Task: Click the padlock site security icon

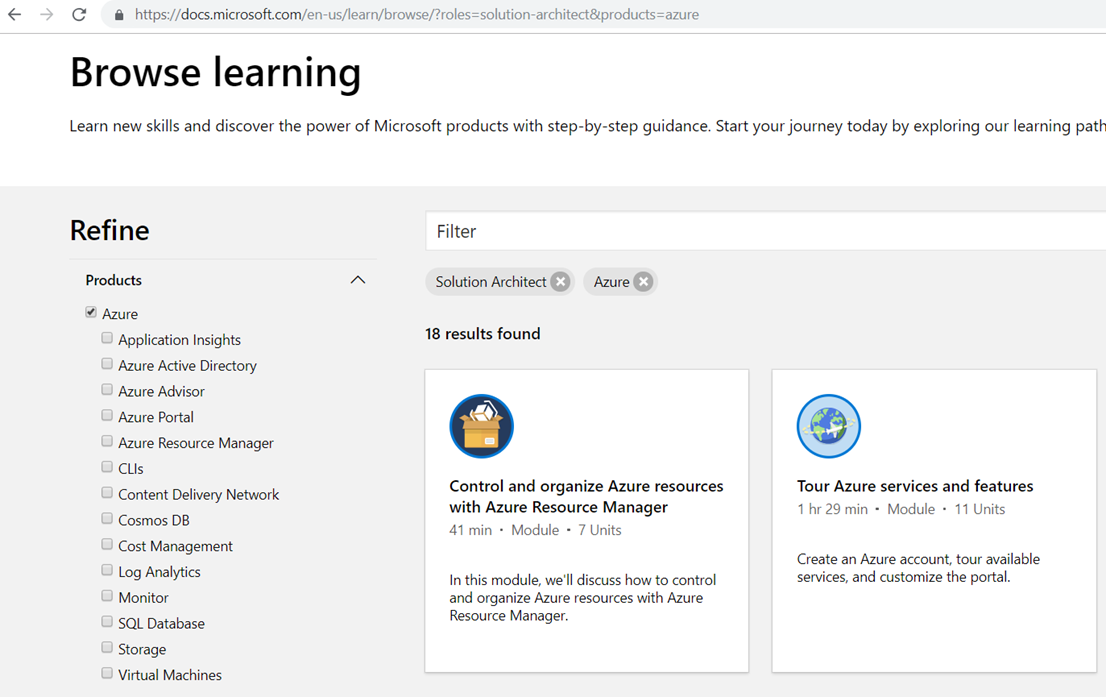Action: click(x=119, y=15)
